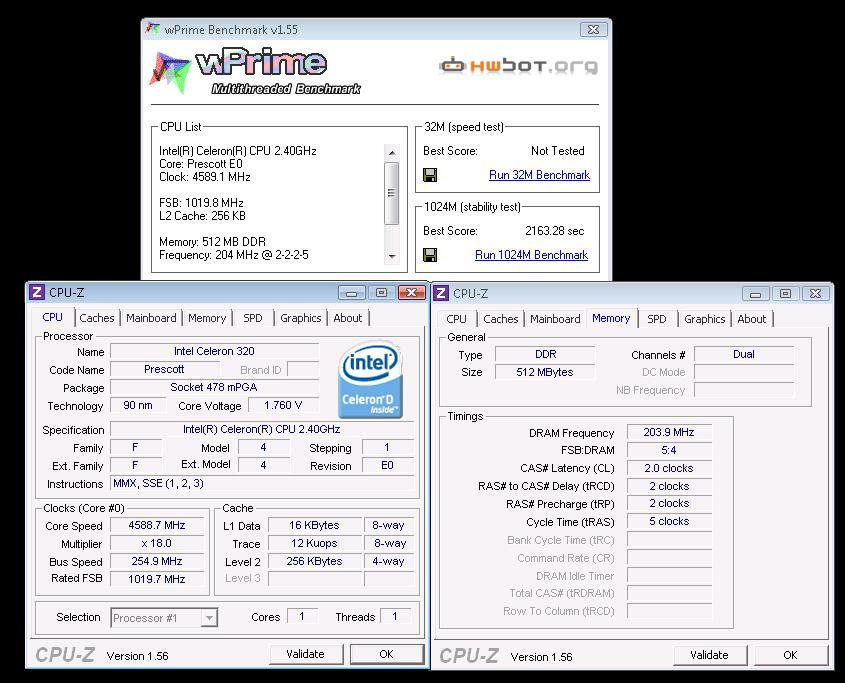
Task: Click the Multiplier value x 18.0
Action: coord(157,543)
